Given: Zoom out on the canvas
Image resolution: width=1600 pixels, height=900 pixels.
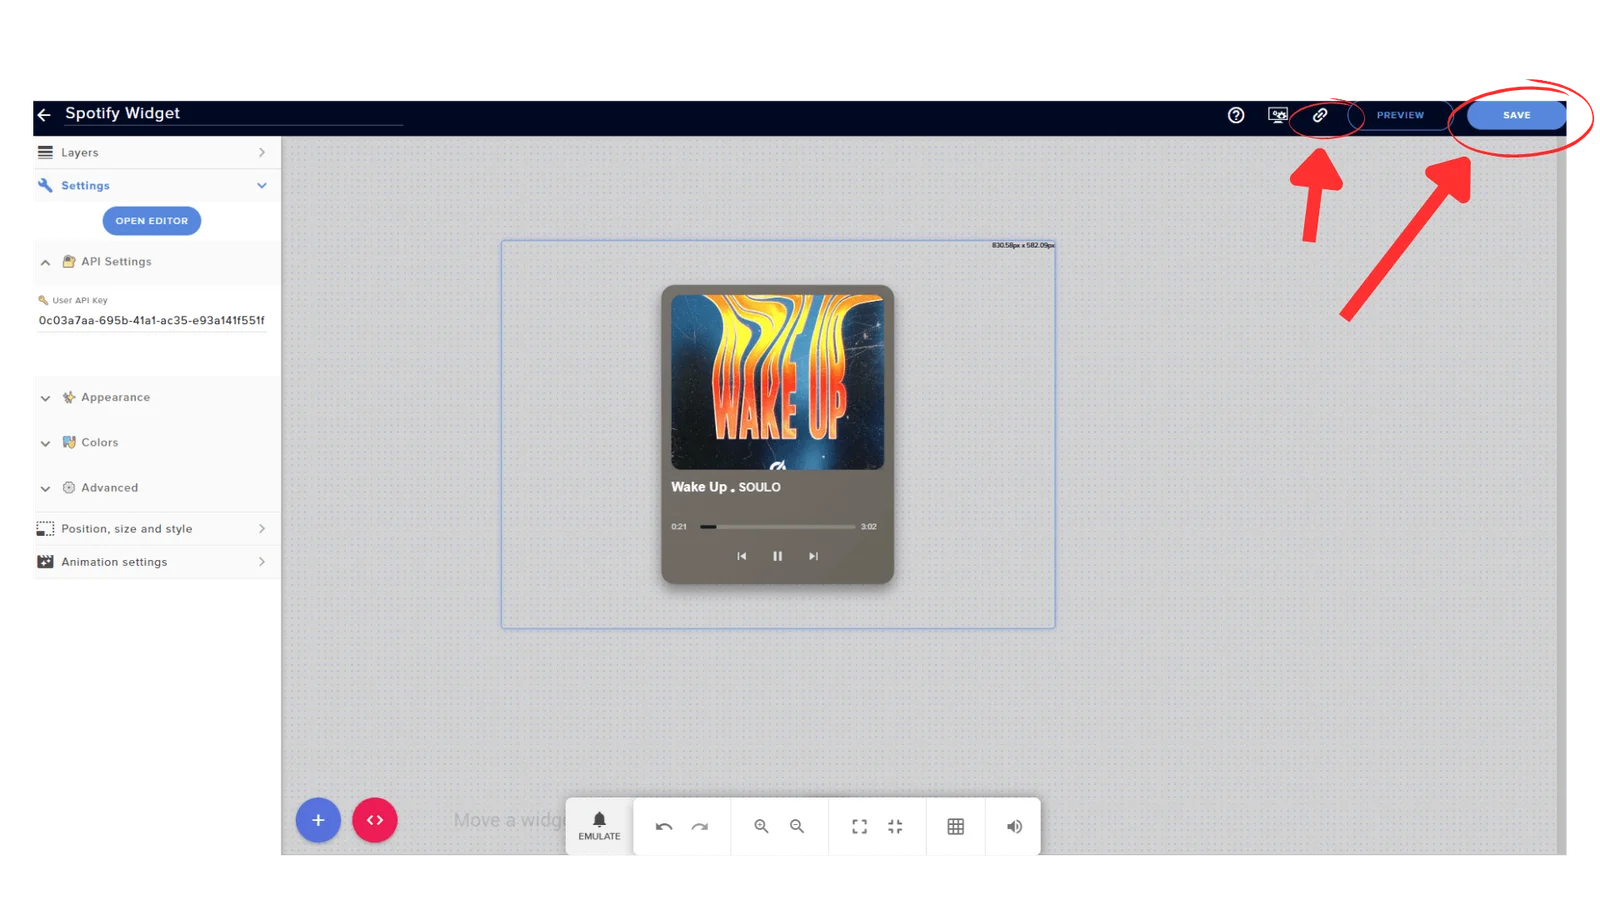Looking at the screenshot, I should click(x=797, y=827).
